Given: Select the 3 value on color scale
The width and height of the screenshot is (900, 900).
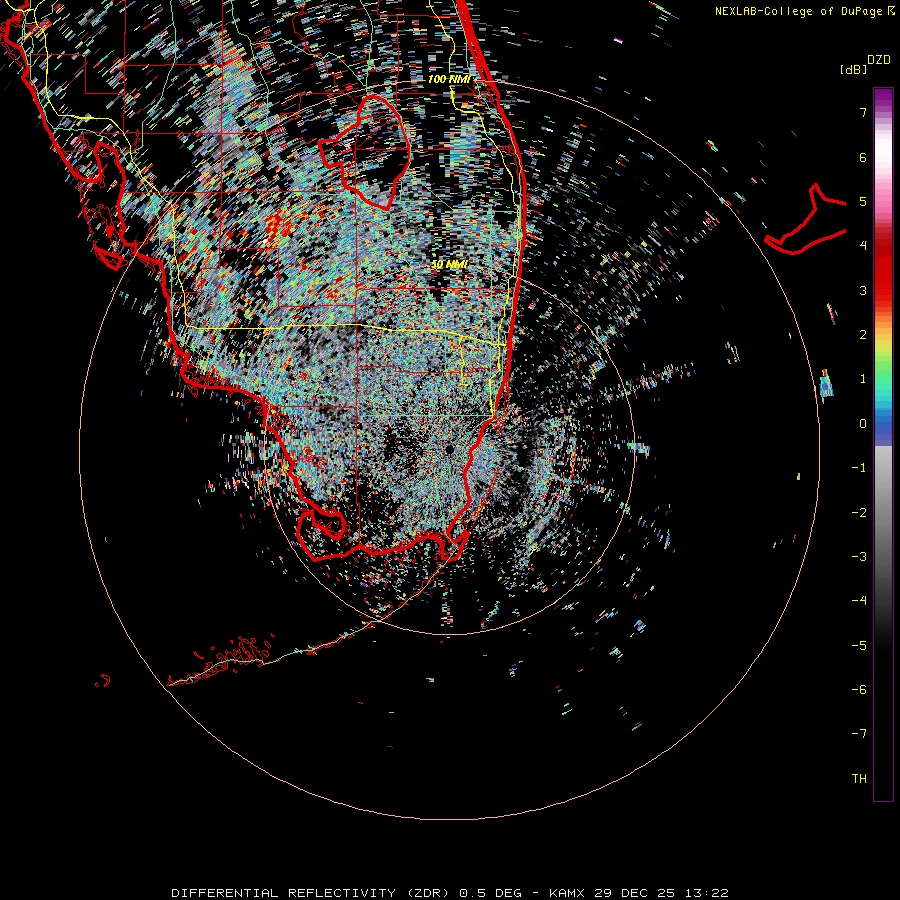Looking at the screenshot, I should [863, 290].
